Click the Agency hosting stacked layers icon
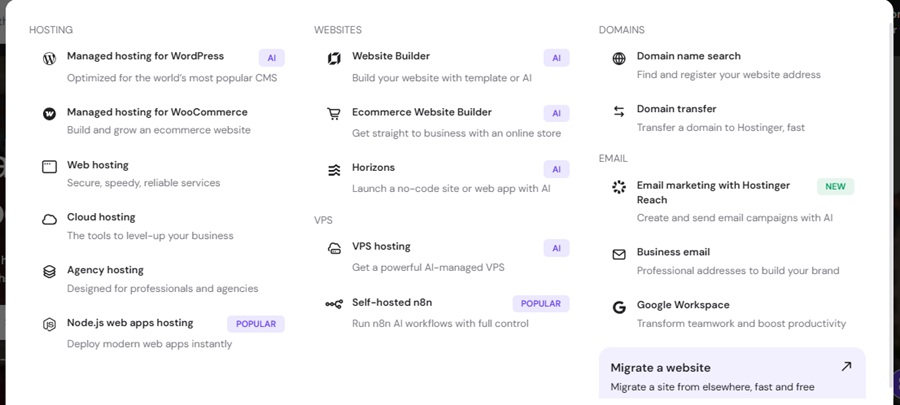The height and width of the screenshot is (405, 900). pyautogui.click(x=49, y=272)
